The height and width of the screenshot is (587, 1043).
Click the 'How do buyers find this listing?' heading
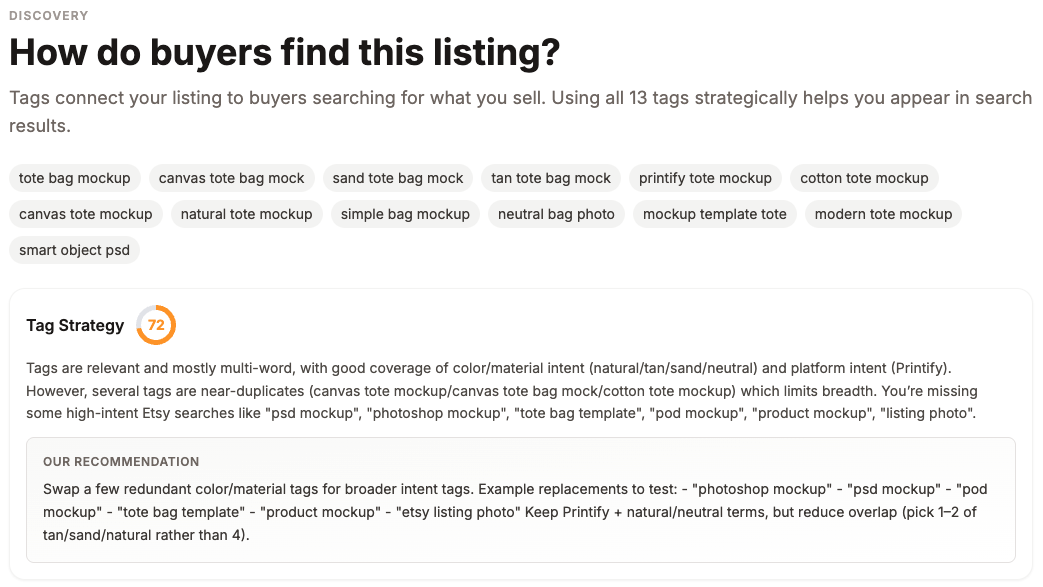tap(284, 53)
